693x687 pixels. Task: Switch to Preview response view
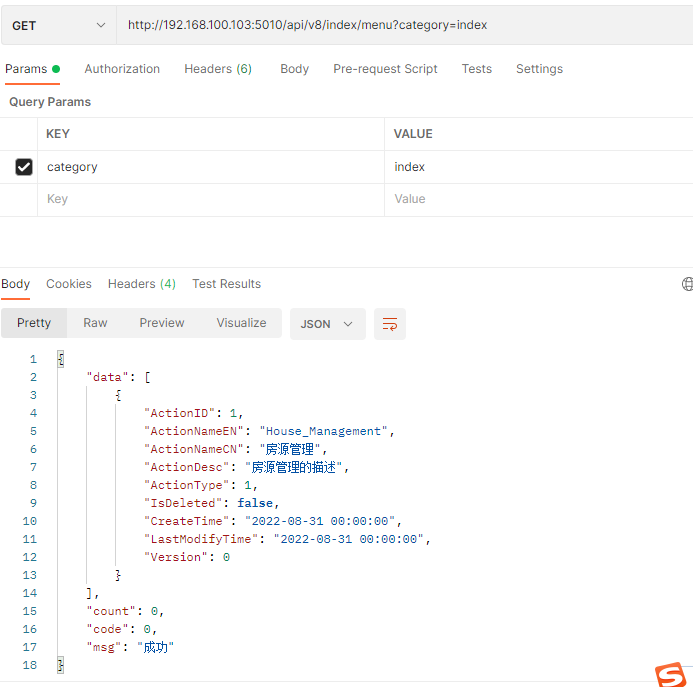tap(162, 323)
